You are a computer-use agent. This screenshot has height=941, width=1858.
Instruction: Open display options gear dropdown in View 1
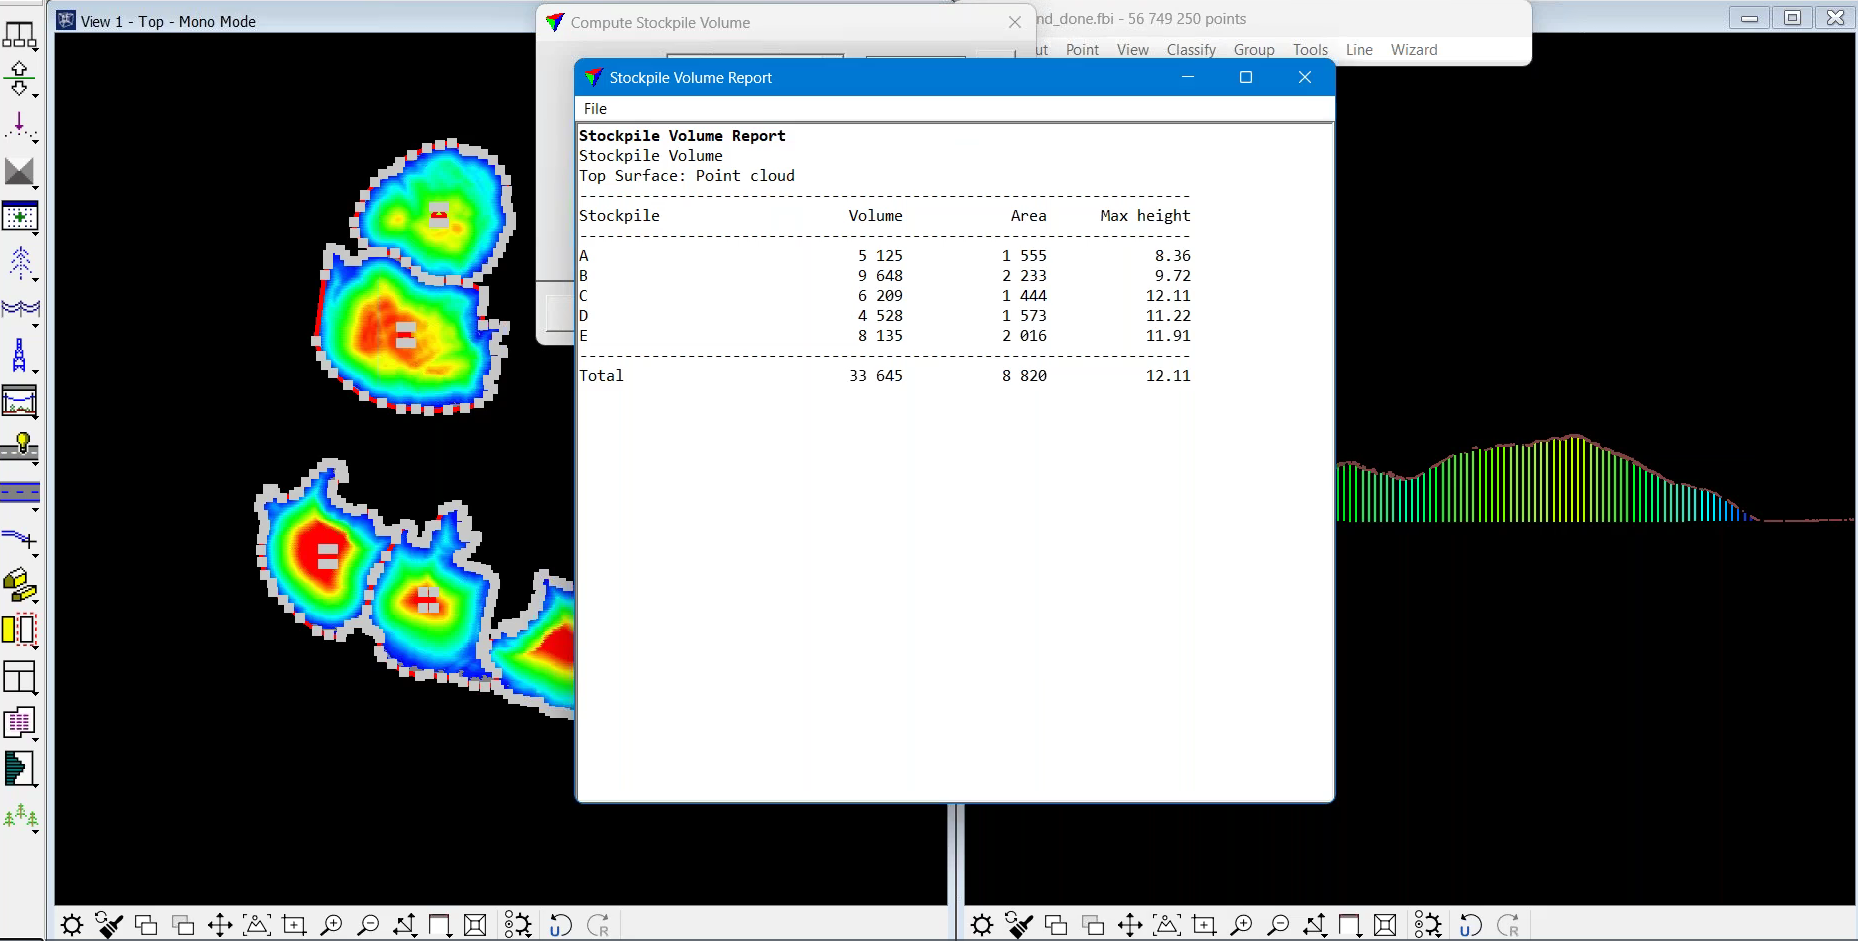click(518, 925)
